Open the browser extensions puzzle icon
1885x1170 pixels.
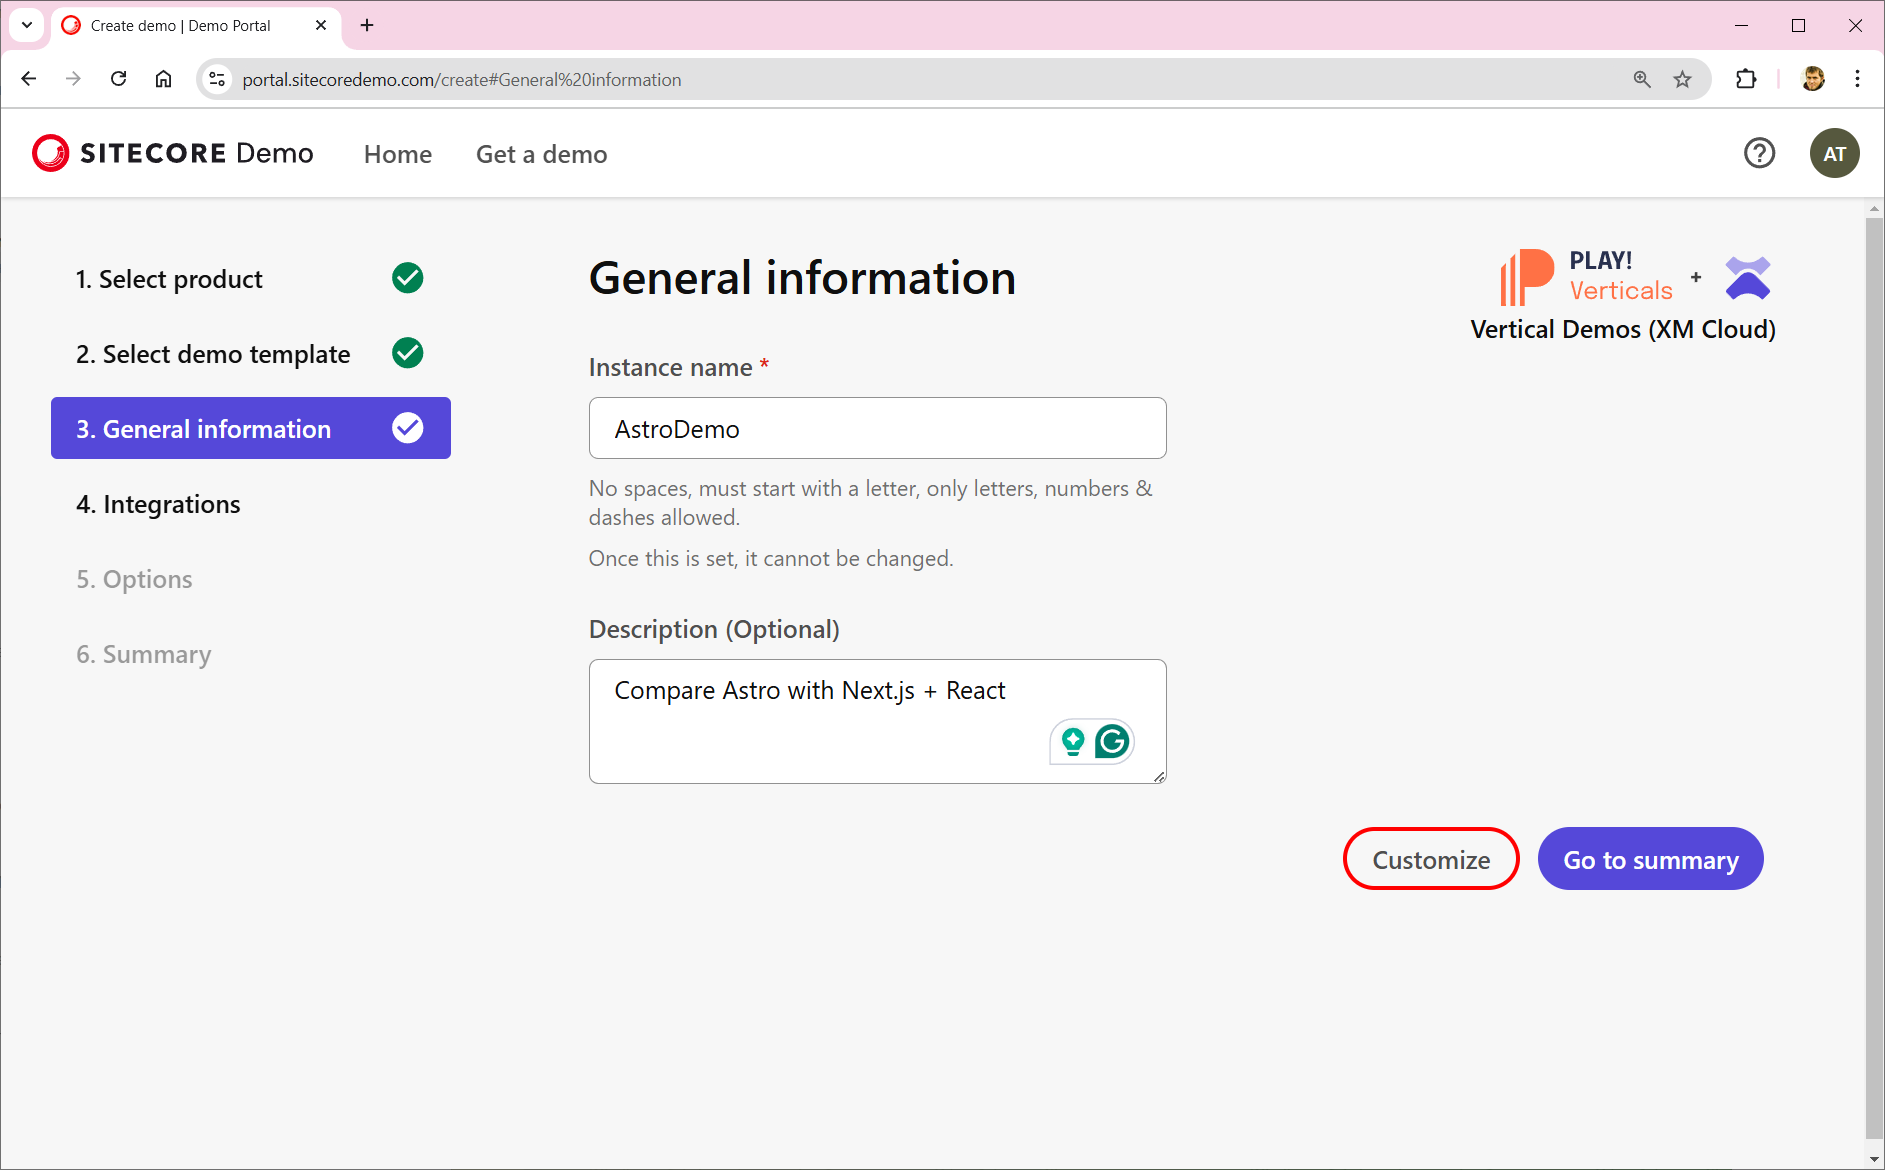(1747, 79)
